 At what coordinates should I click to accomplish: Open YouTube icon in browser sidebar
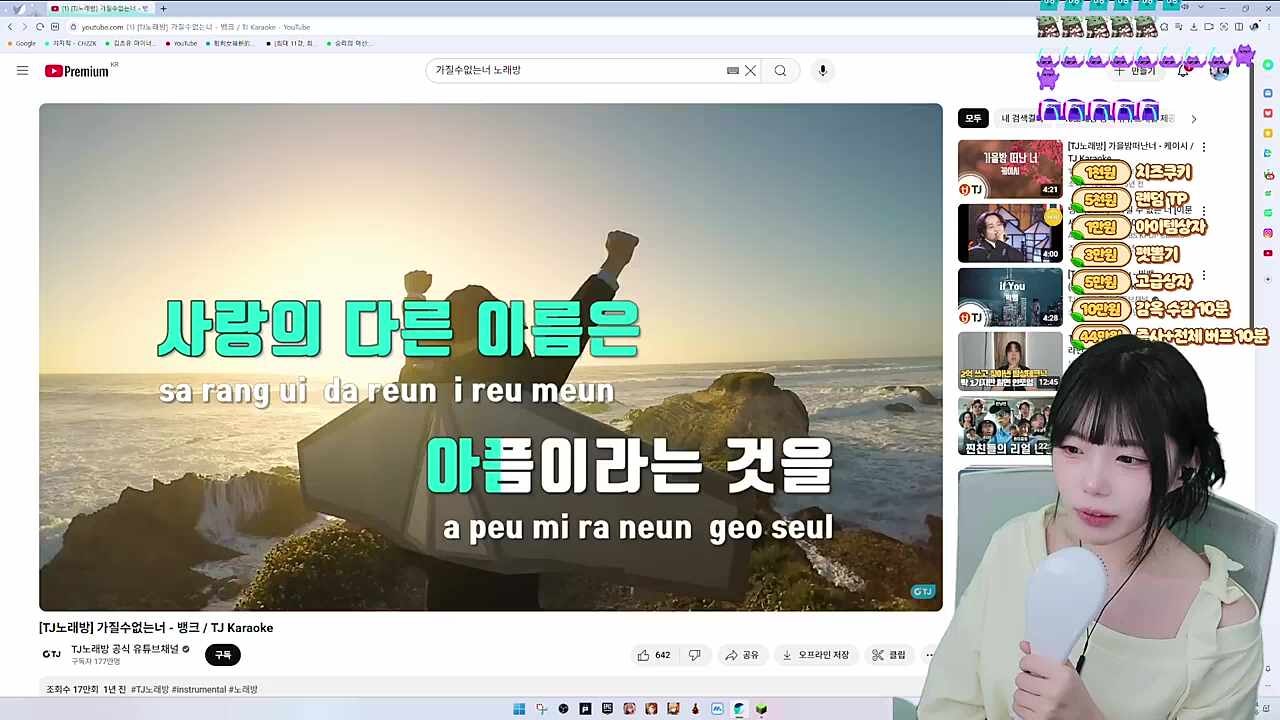pyautogui.click(x=1268, y=253)
